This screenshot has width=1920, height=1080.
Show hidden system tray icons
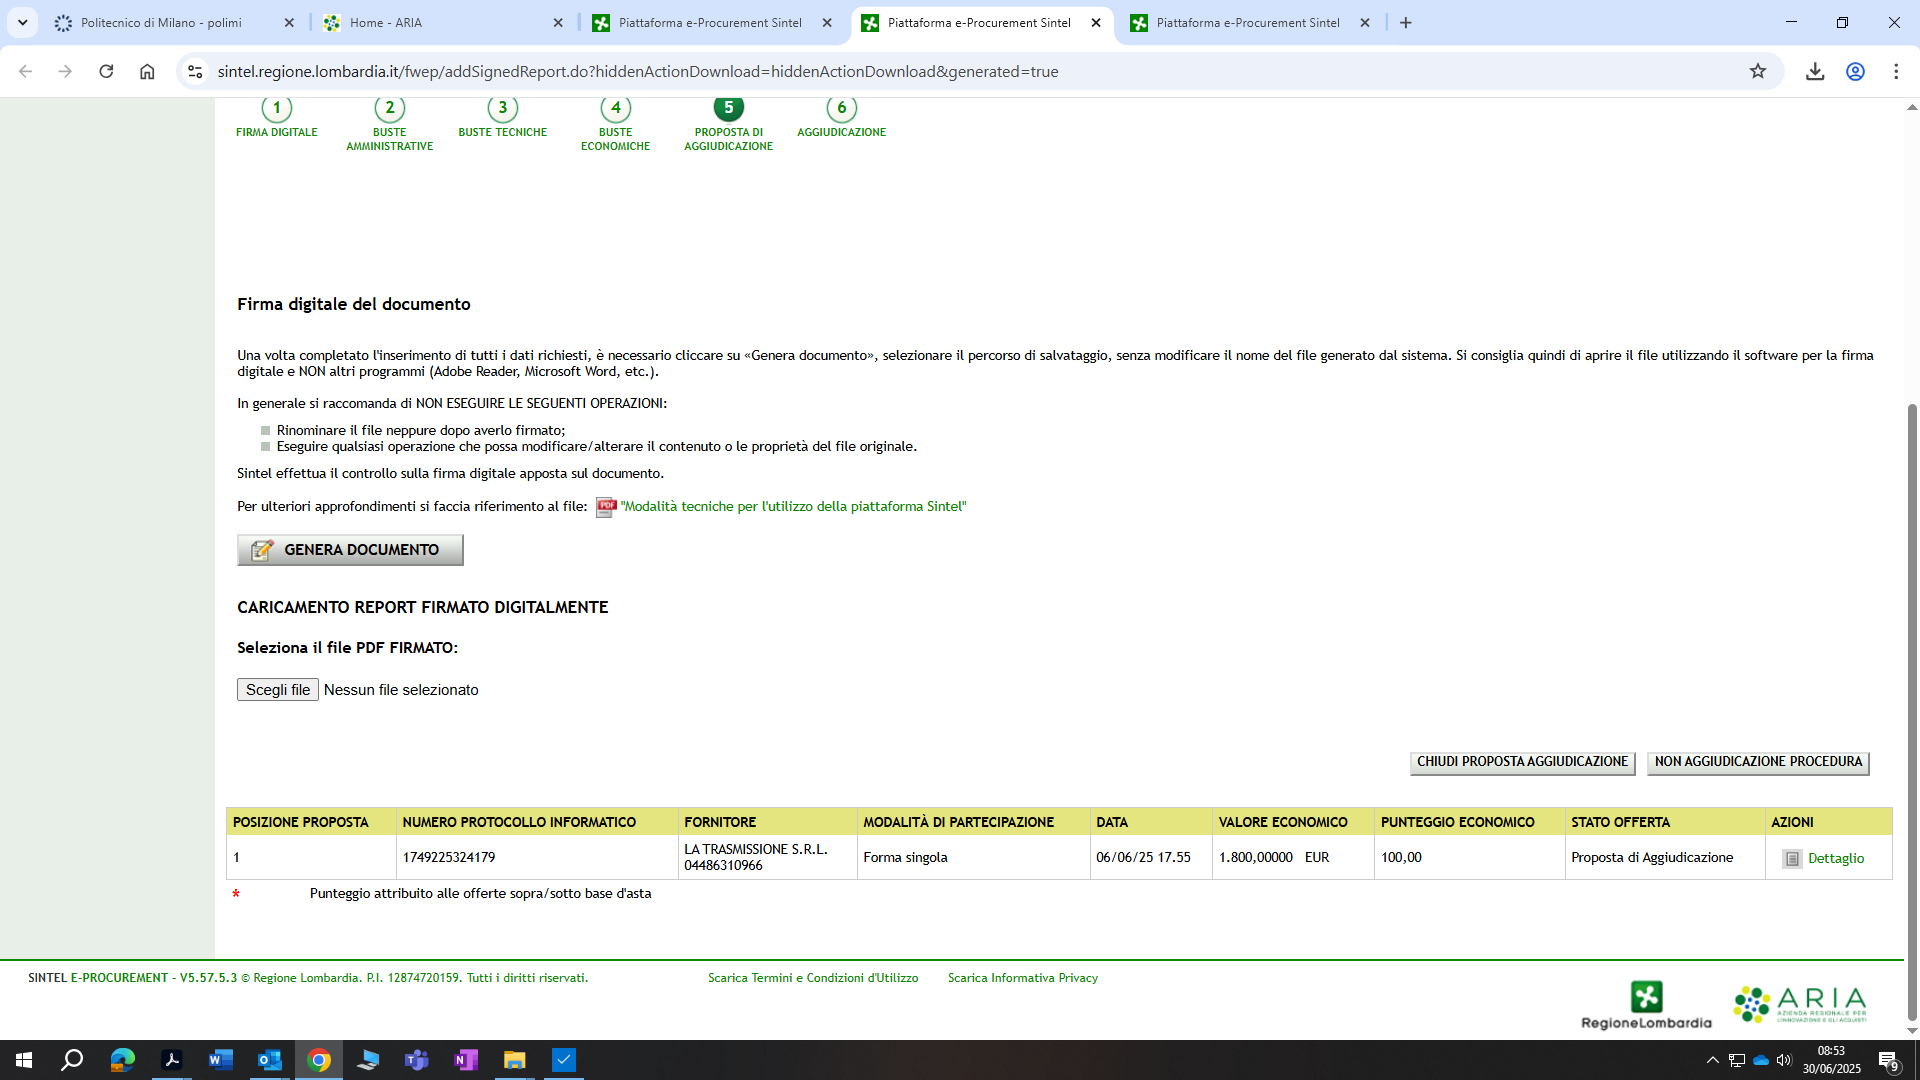point(1712,1060)
